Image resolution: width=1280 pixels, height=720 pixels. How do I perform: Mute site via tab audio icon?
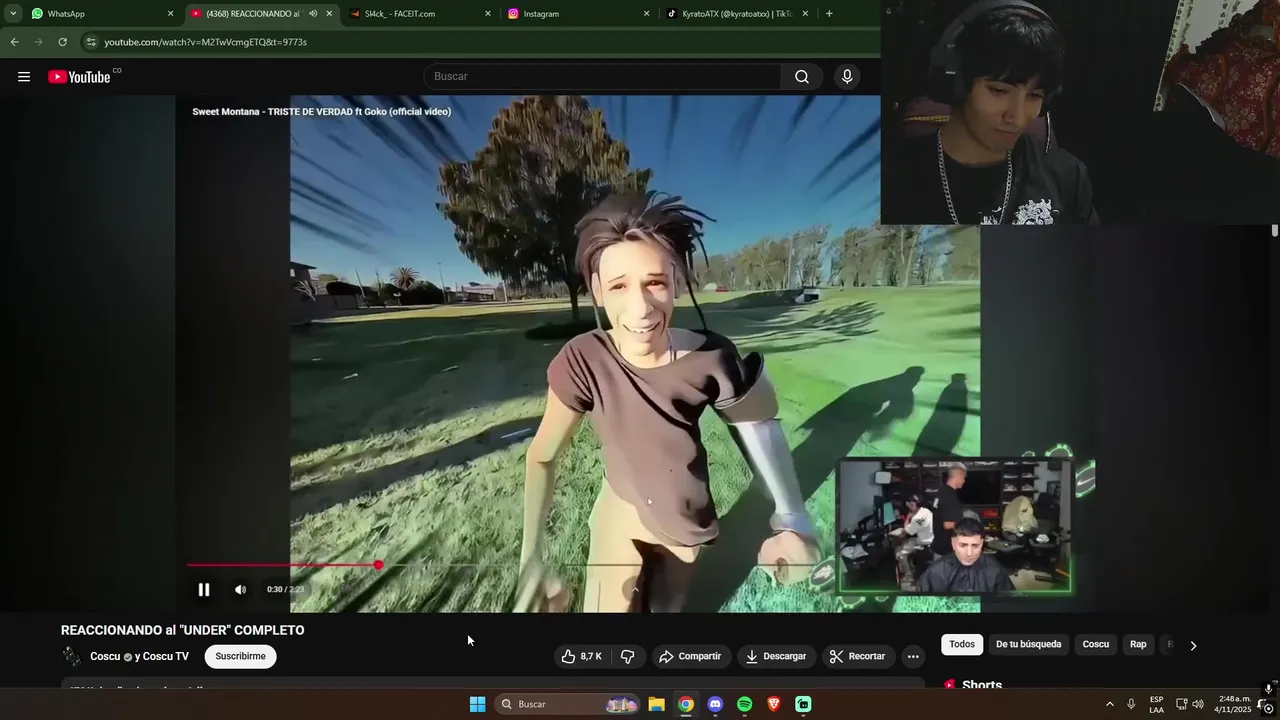(x=313, y=14)
